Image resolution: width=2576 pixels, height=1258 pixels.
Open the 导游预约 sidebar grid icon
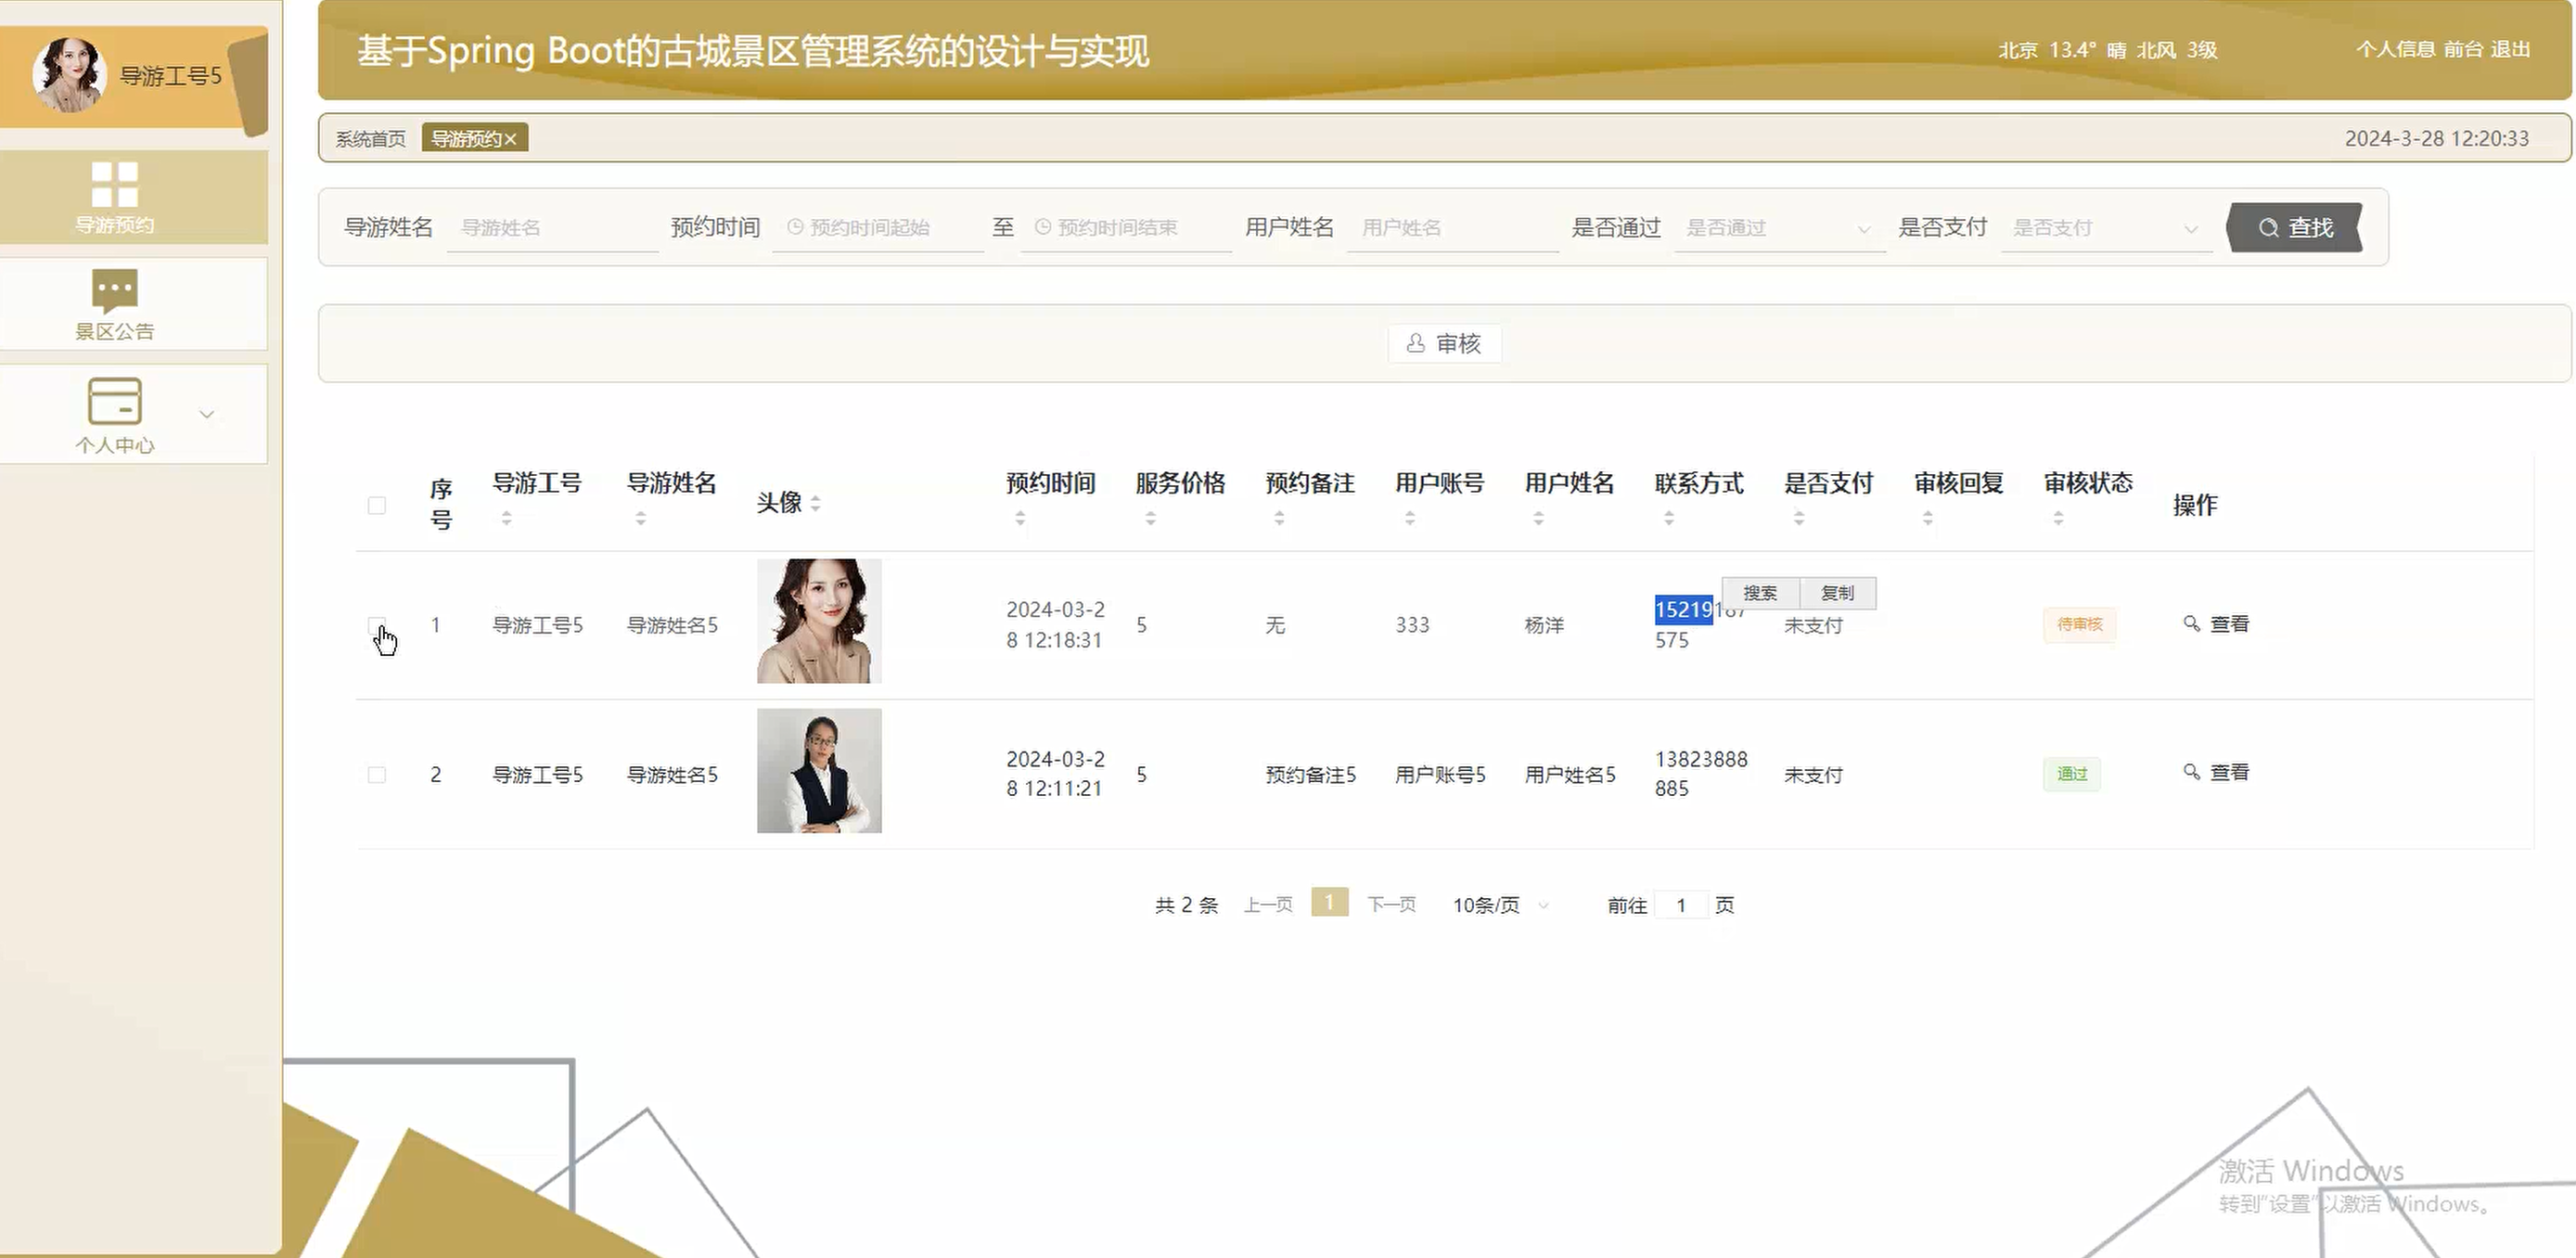pyautogui.click(x=114, y=184)
